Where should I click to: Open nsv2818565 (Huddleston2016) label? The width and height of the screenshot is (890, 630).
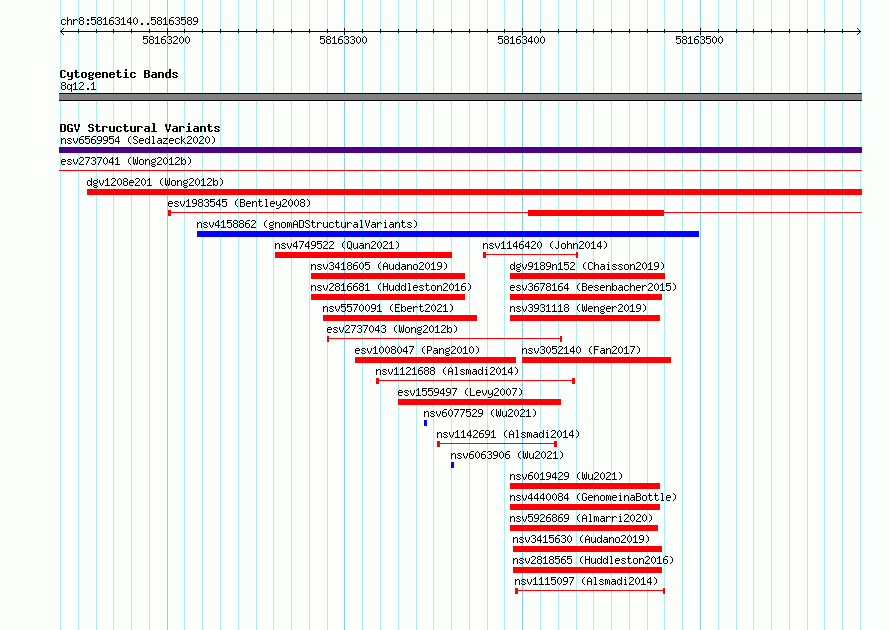(593, 560)
